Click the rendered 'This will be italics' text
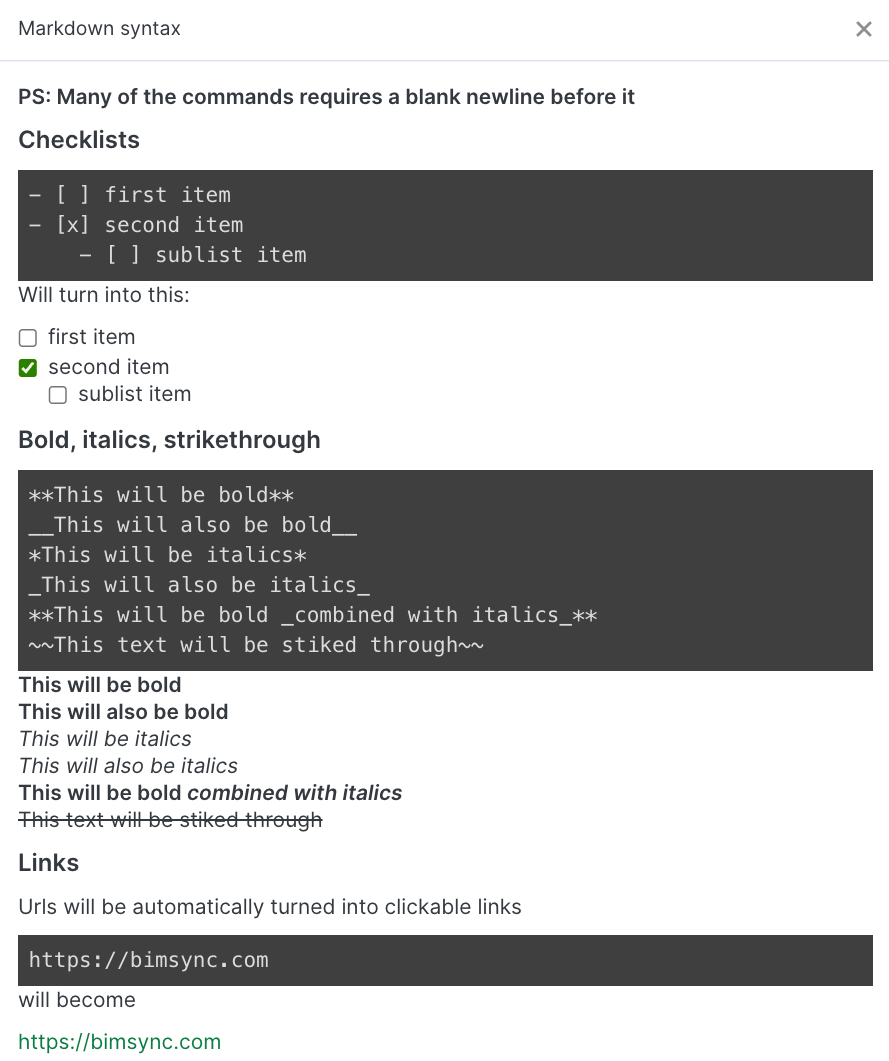The height and width of the screenshot is (1061, 889). pos(105,739)
